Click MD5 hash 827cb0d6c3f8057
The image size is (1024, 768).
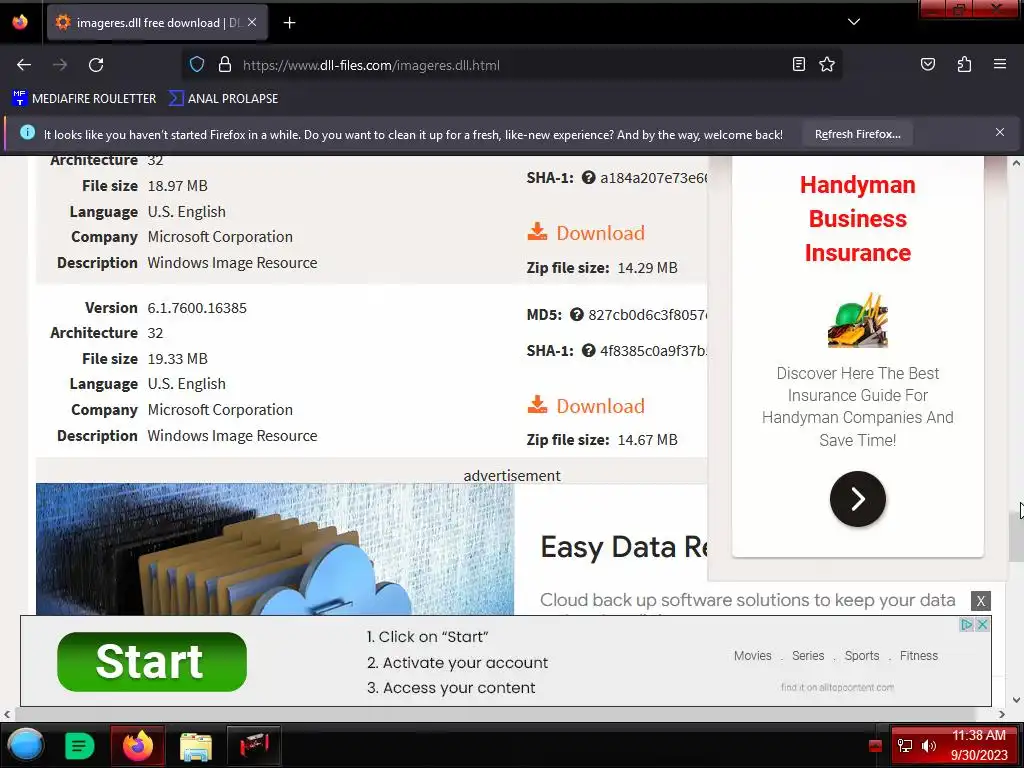click(x=647, y=315)
